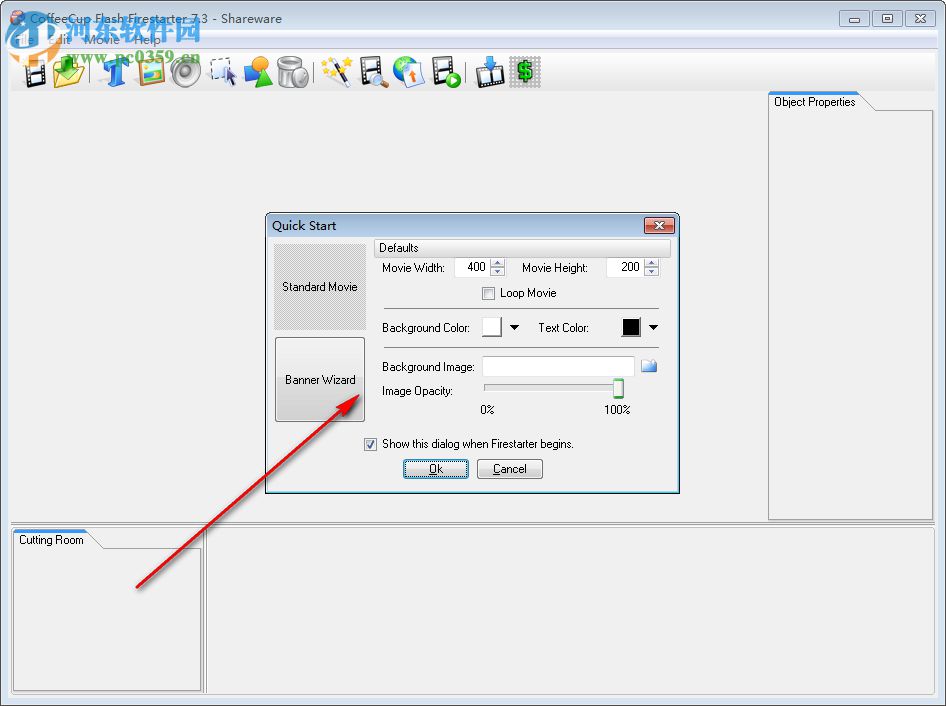Maximize the Firestarter main window

pos(887,19)
